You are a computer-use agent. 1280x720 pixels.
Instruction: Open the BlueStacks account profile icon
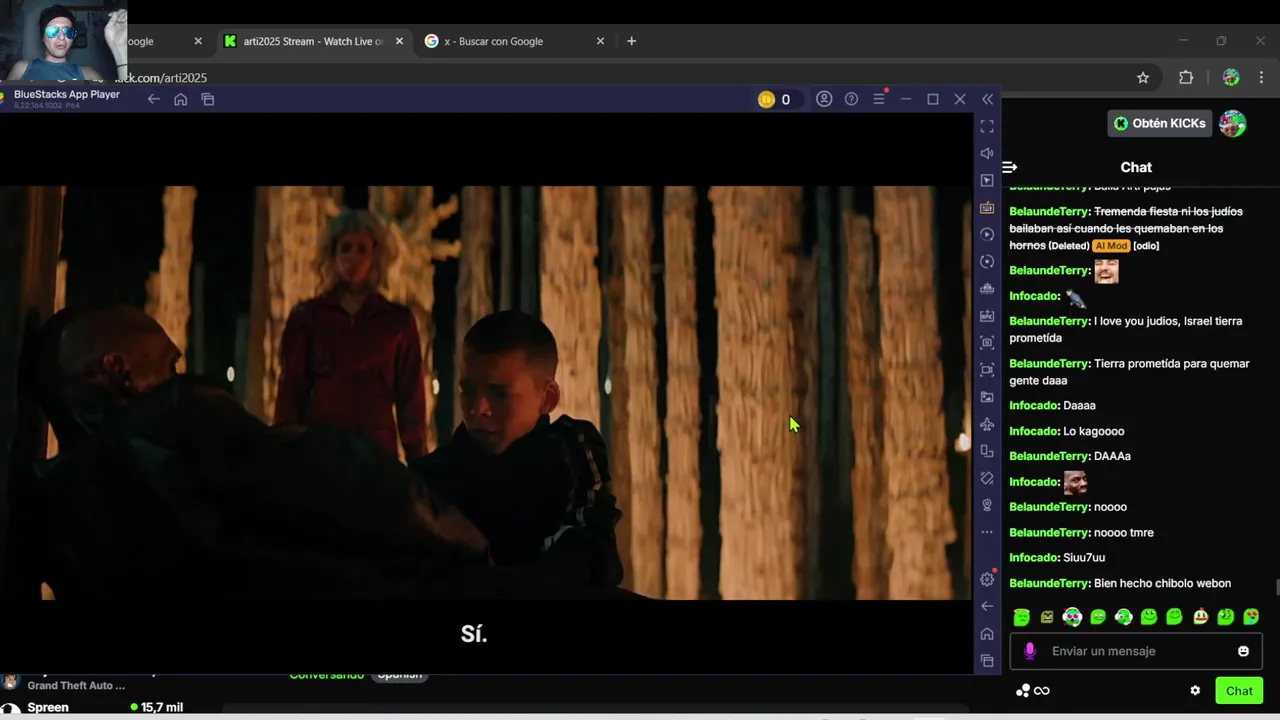coord(824,99)
